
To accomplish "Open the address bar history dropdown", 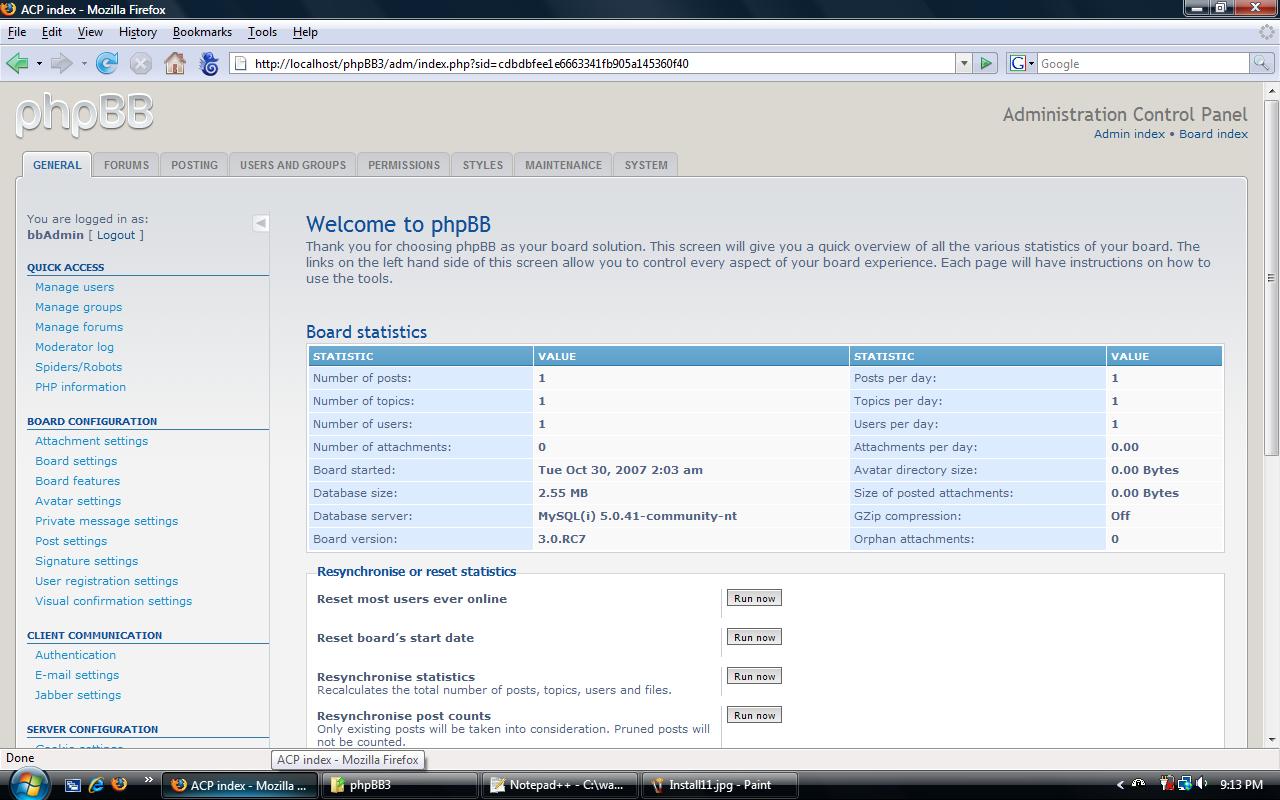I will pos(964,64).
